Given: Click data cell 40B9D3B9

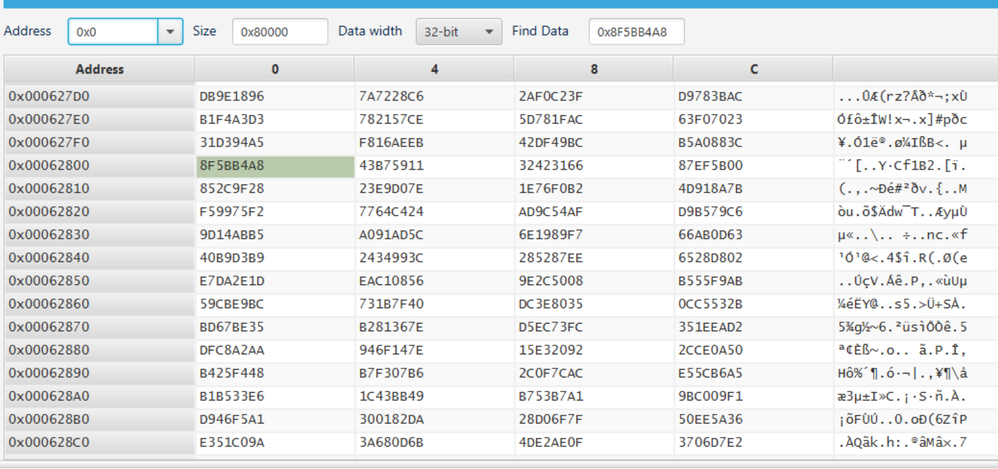Looking at the screenshot, I should coord(275,258).
